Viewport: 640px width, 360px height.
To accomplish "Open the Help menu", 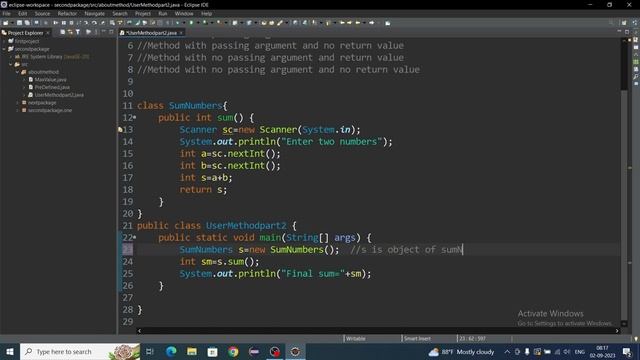I will coord(207,13).
